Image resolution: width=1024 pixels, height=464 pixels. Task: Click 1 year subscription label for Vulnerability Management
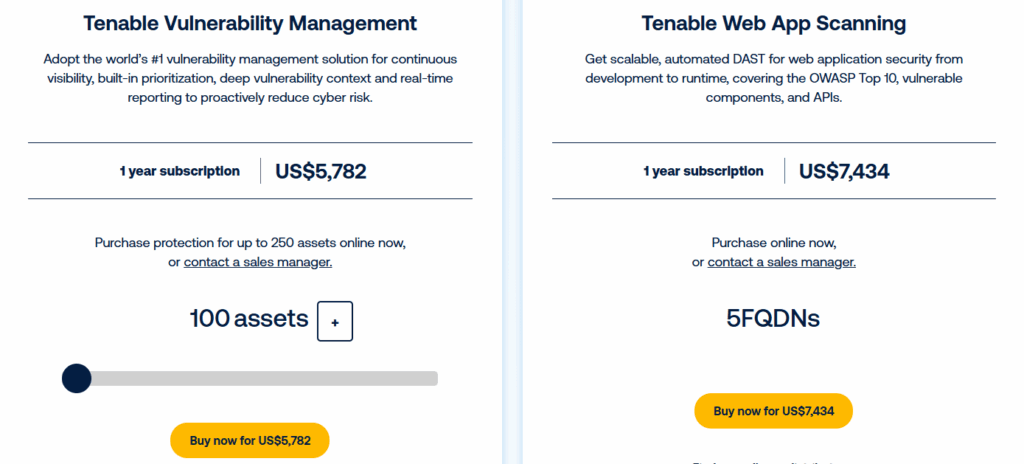pos(180,171)
